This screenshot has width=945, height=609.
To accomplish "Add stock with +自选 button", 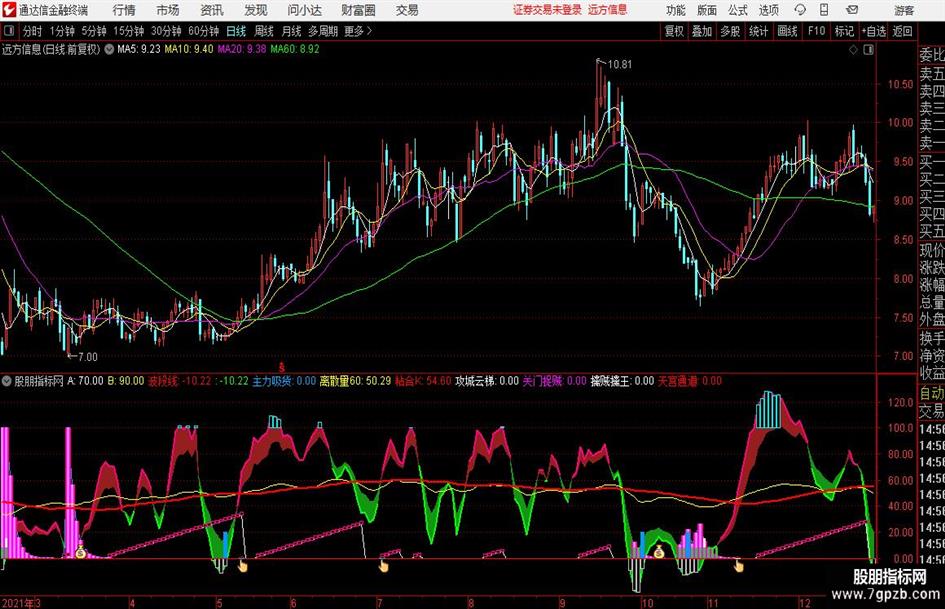I will click(x=873, y=31).
